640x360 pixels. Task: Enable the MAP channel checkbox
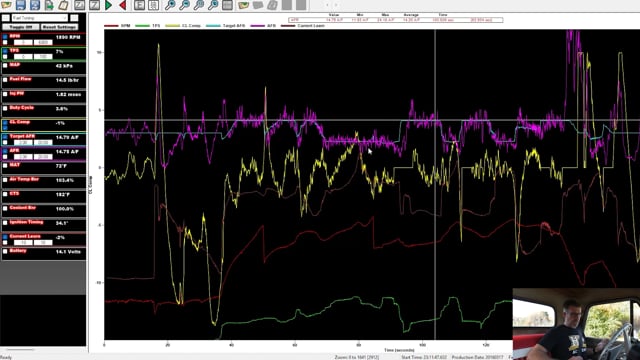point(5,66)
